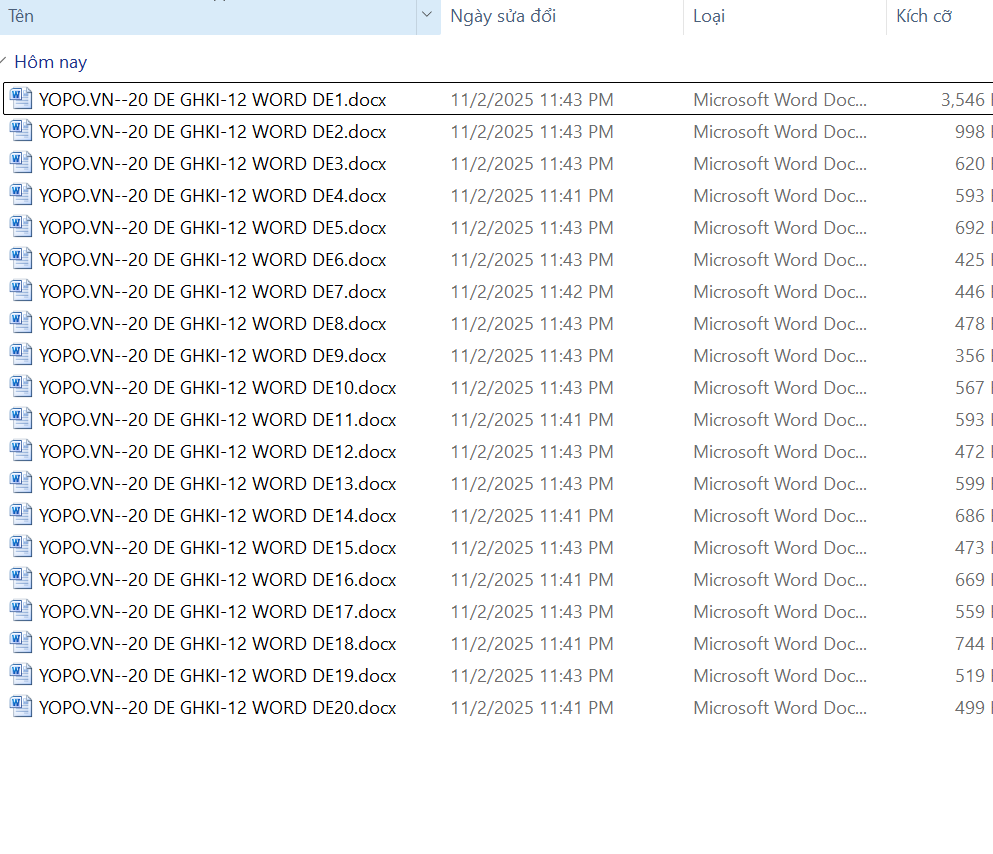Sort files by the "Loại" column header

709,16
